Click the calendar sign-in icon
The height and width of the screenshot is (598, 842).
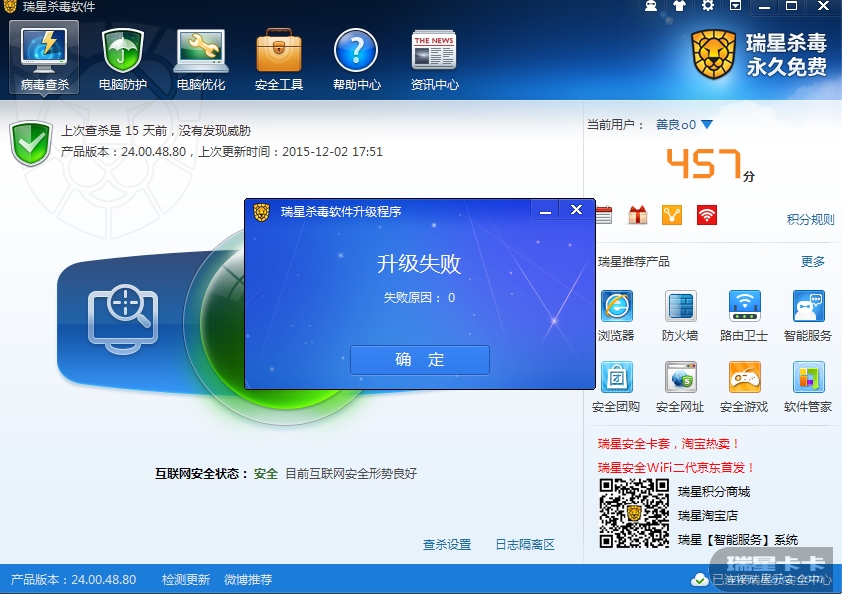(604, 215)
